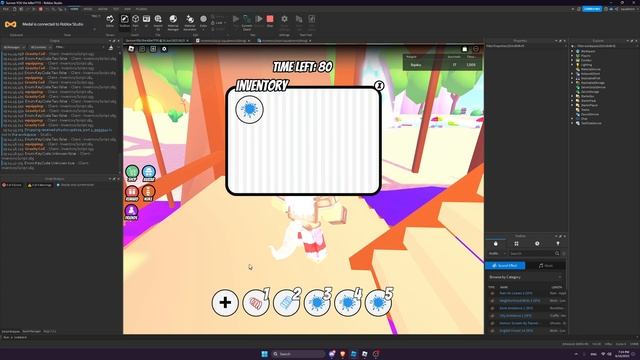Open the red Rewards button in game
The height and width of the screenshot is (360, 640).
click(132, 193)
